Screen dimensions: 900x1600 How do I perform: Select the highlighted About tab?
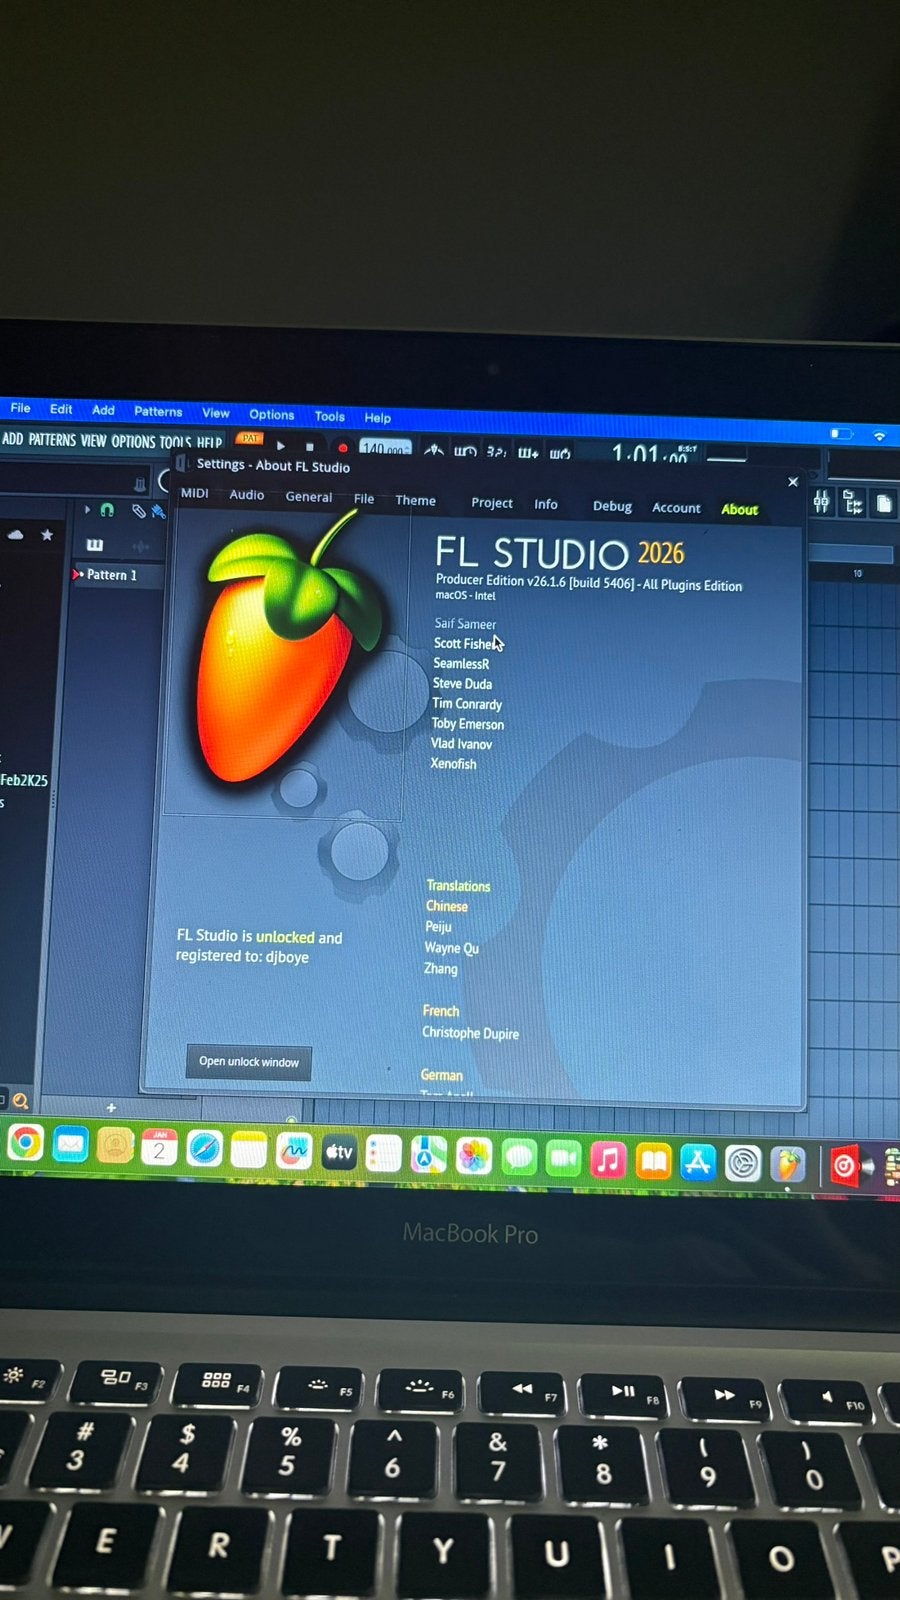[740, 510]
